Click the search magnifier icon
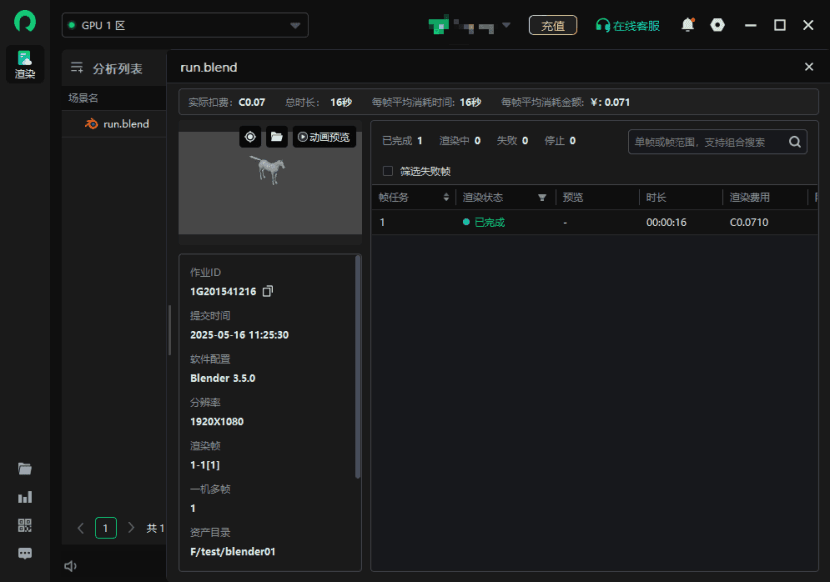The width and height of the screenshot is (830, 583). (795, 142)
